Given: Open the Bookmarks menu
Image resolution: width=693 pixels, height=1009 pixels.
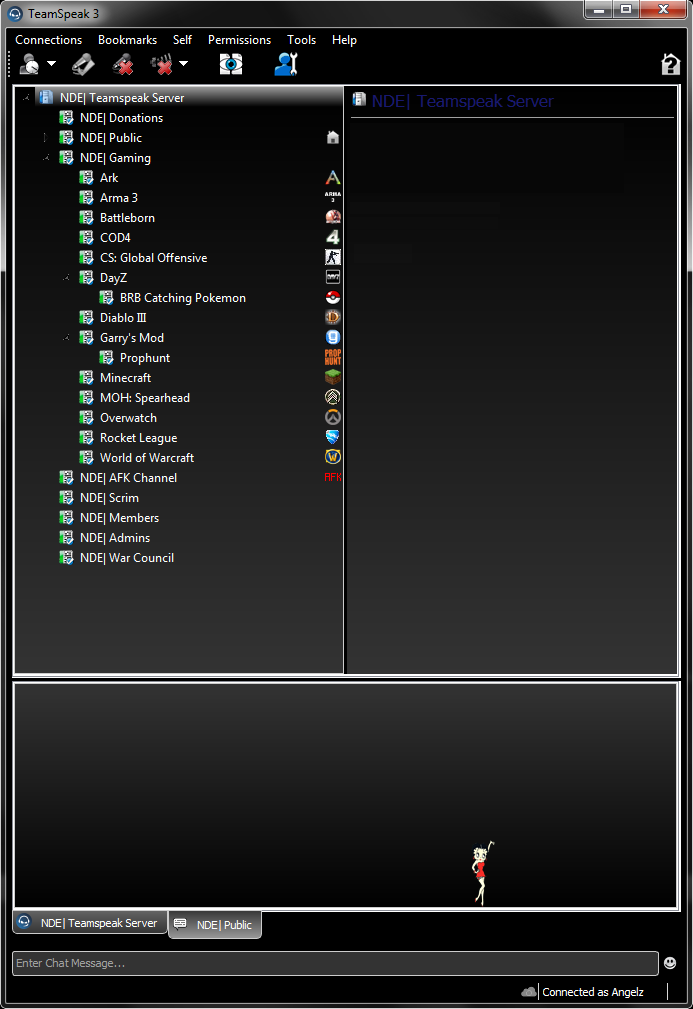Looking at the screenshot, I should click(127, 40).
